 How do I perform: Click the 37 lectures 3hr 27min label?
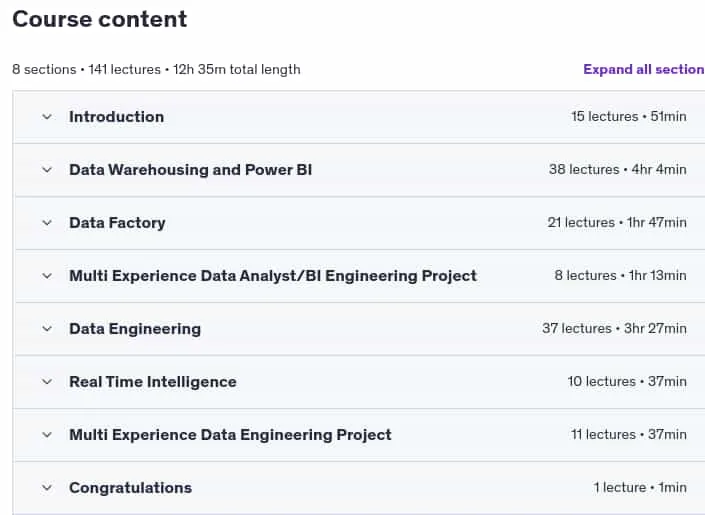point(614,328)
